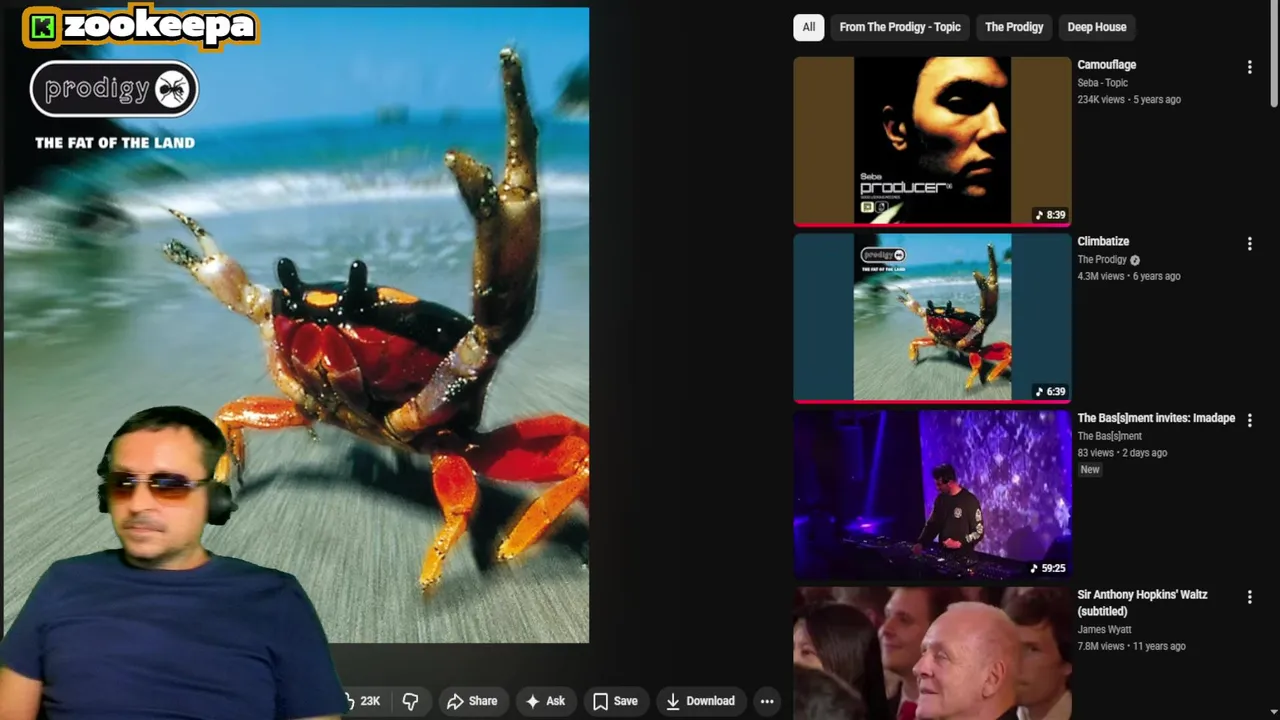The image size is (1280, 720).
Task: Open the Climbatize crab thumbnail
Action: (x=932, y=318)
